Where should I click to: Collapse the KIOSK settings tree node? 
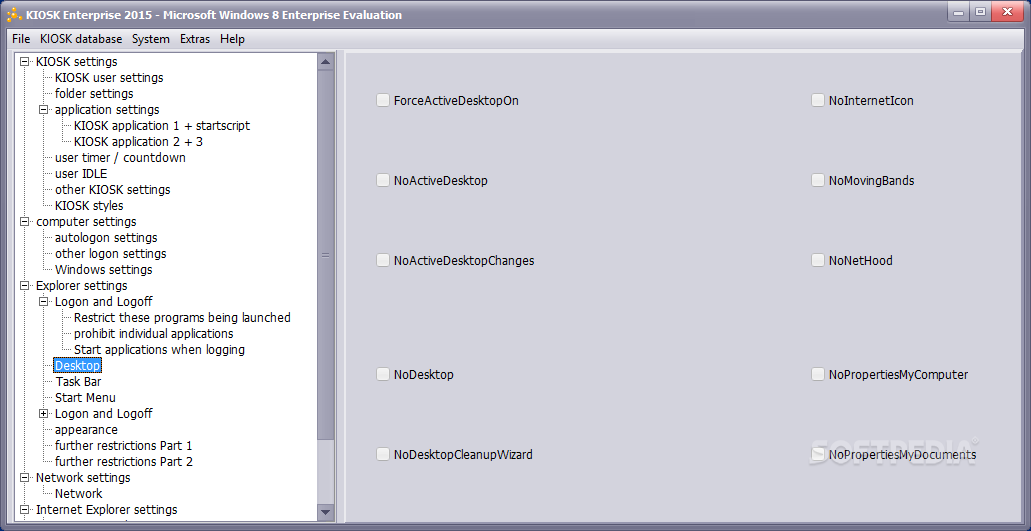25,62
